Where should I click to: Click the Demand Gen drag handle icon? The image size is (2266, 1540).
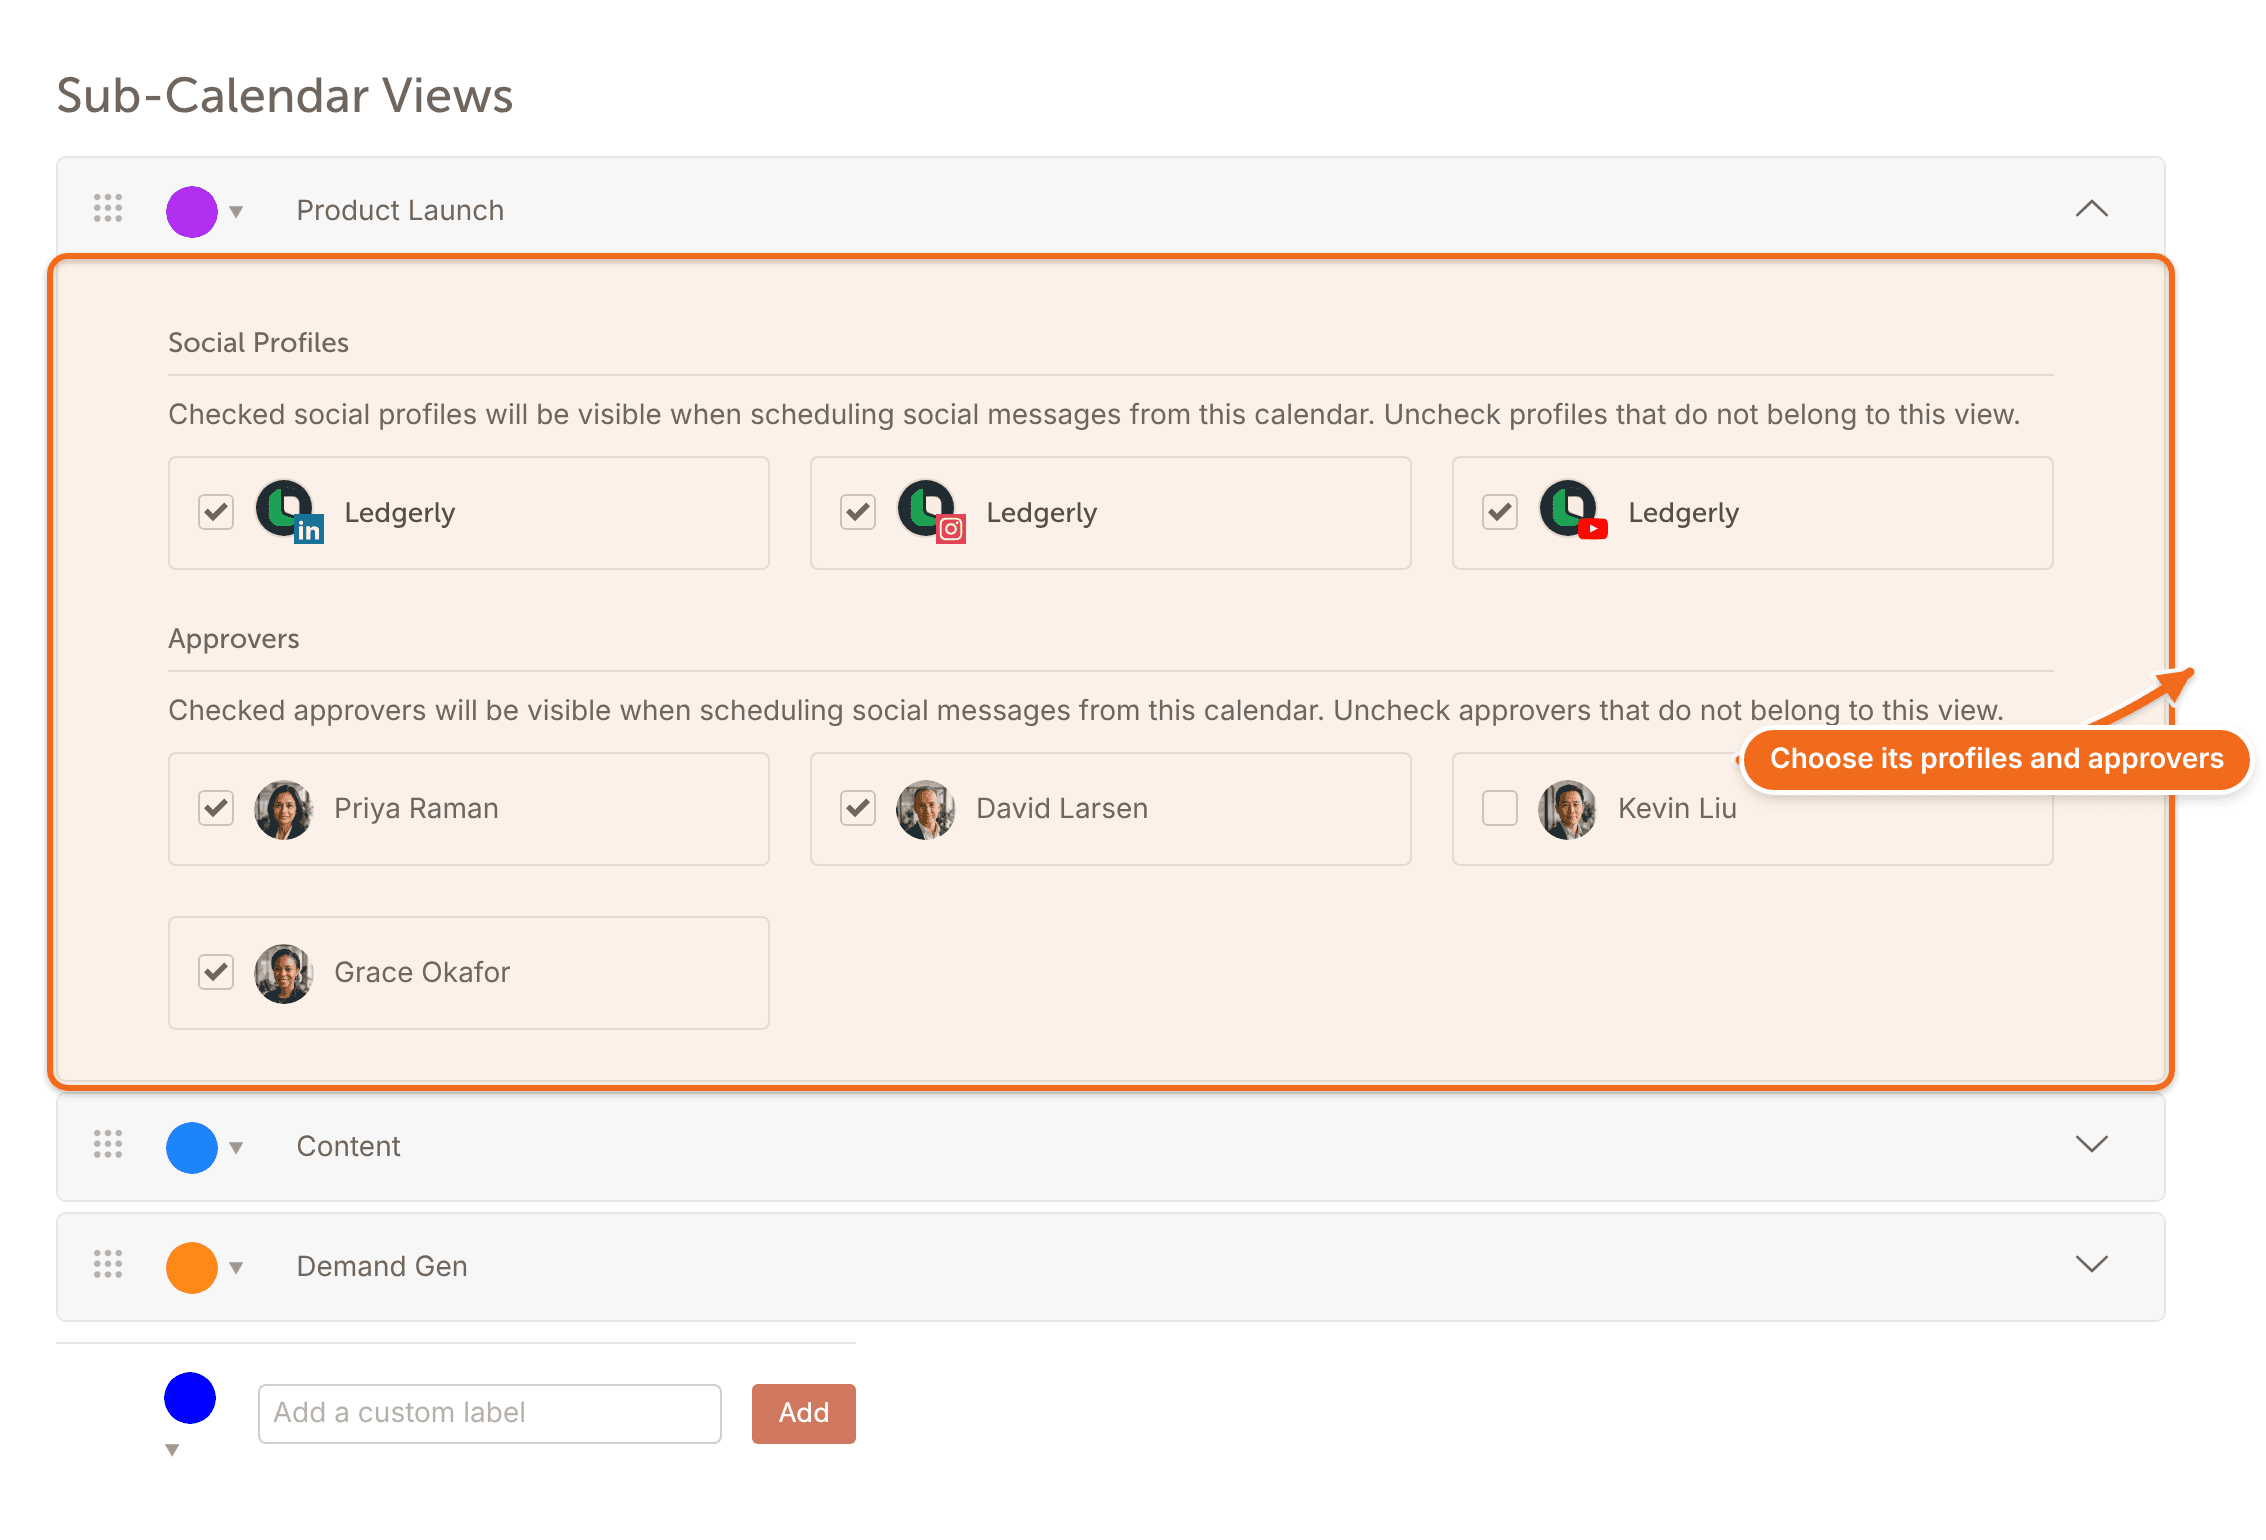pos(108,1264)
